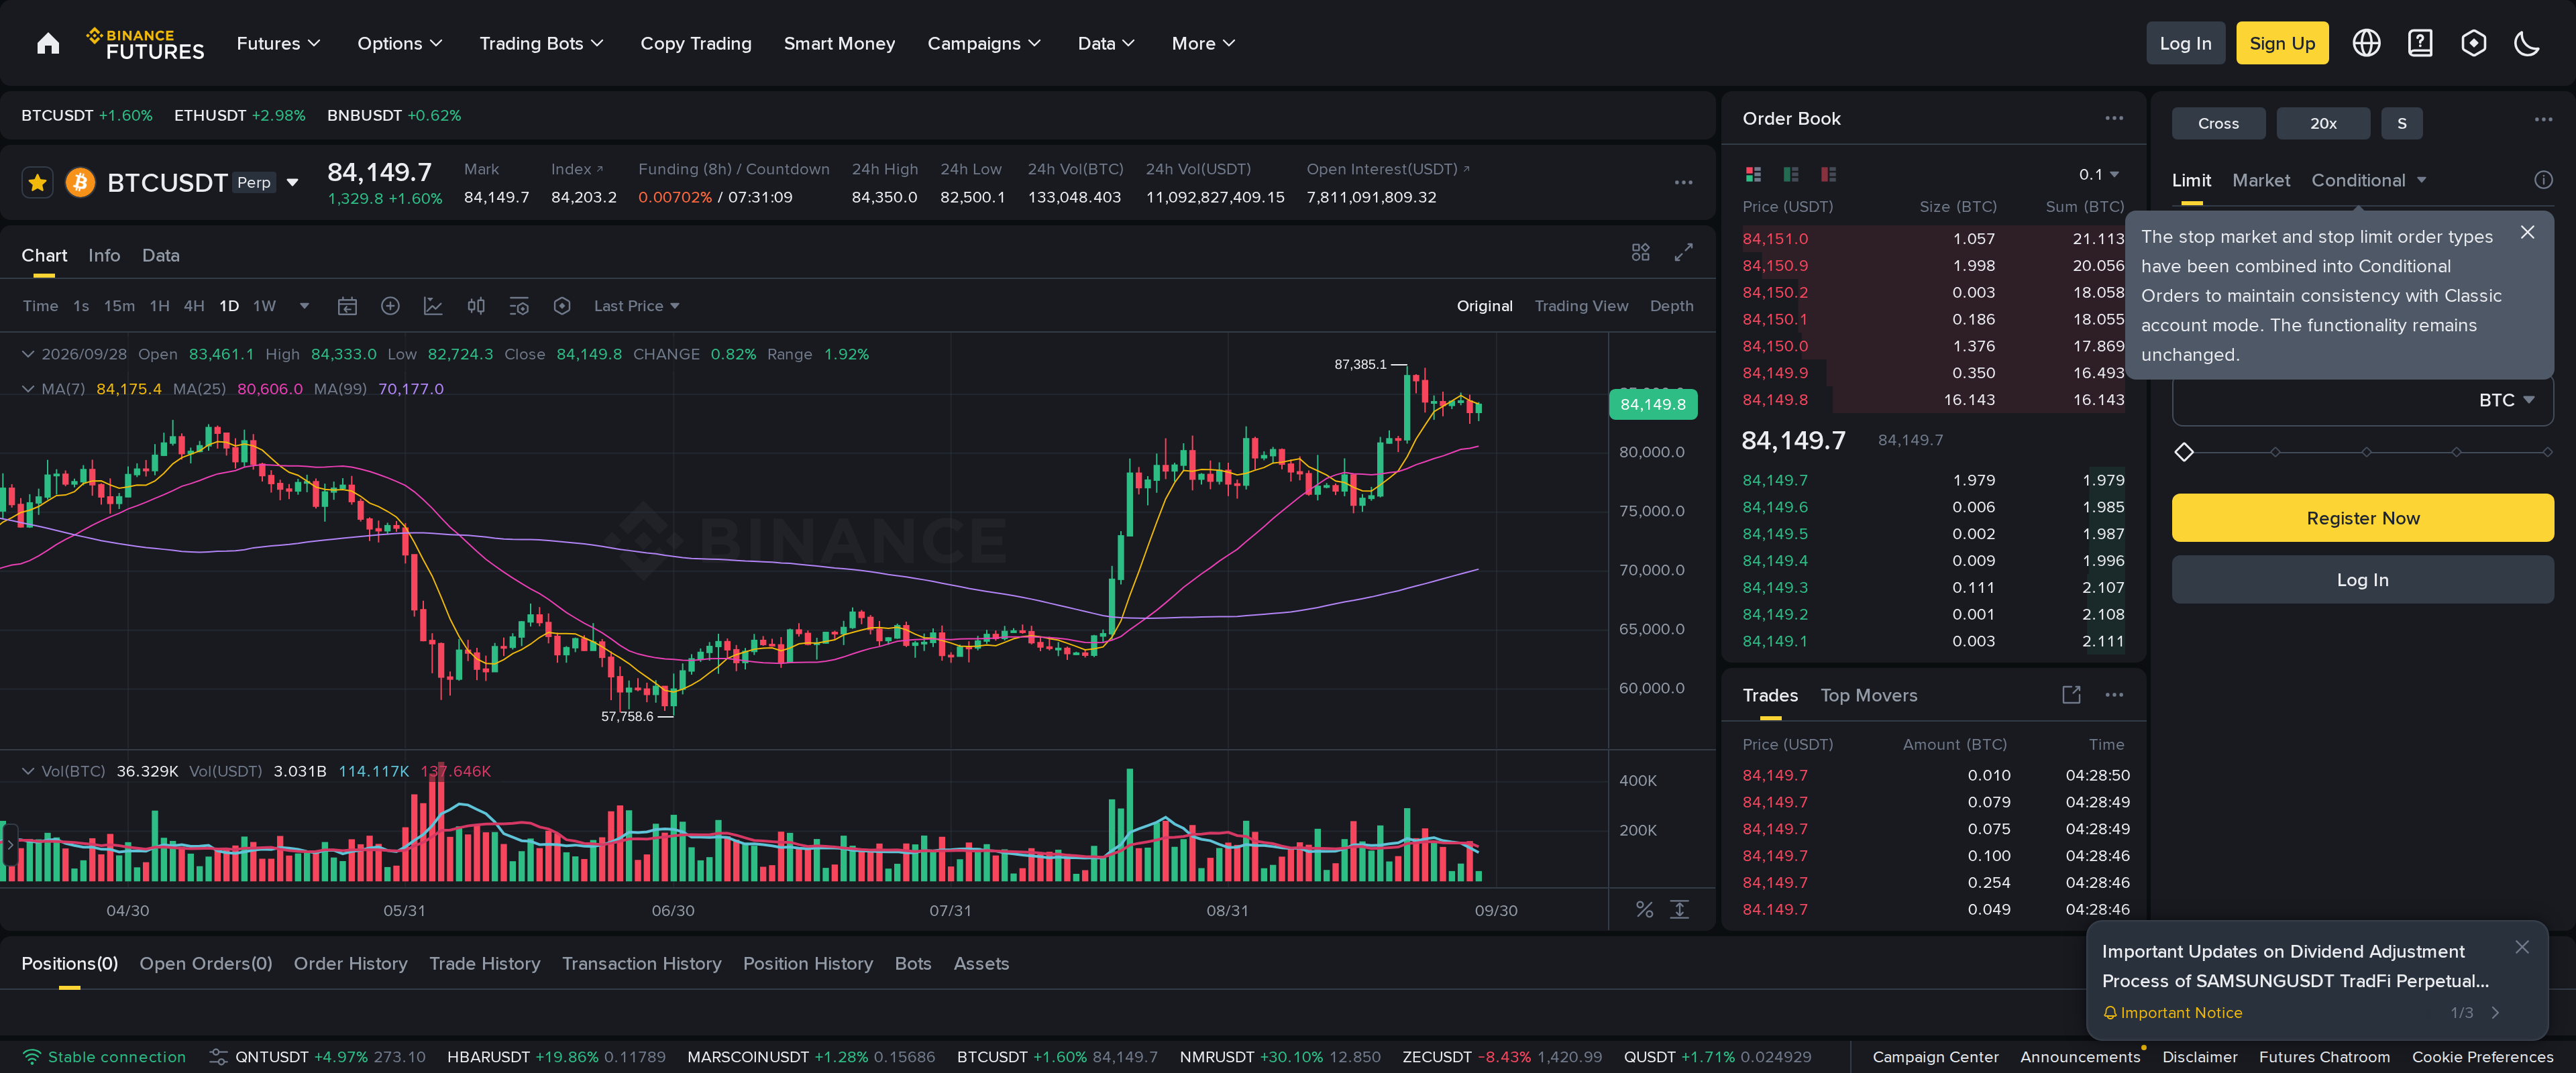Select the 1W interval
Image resolution: width=2576 pixels, height=1073 pixels.
264,306
